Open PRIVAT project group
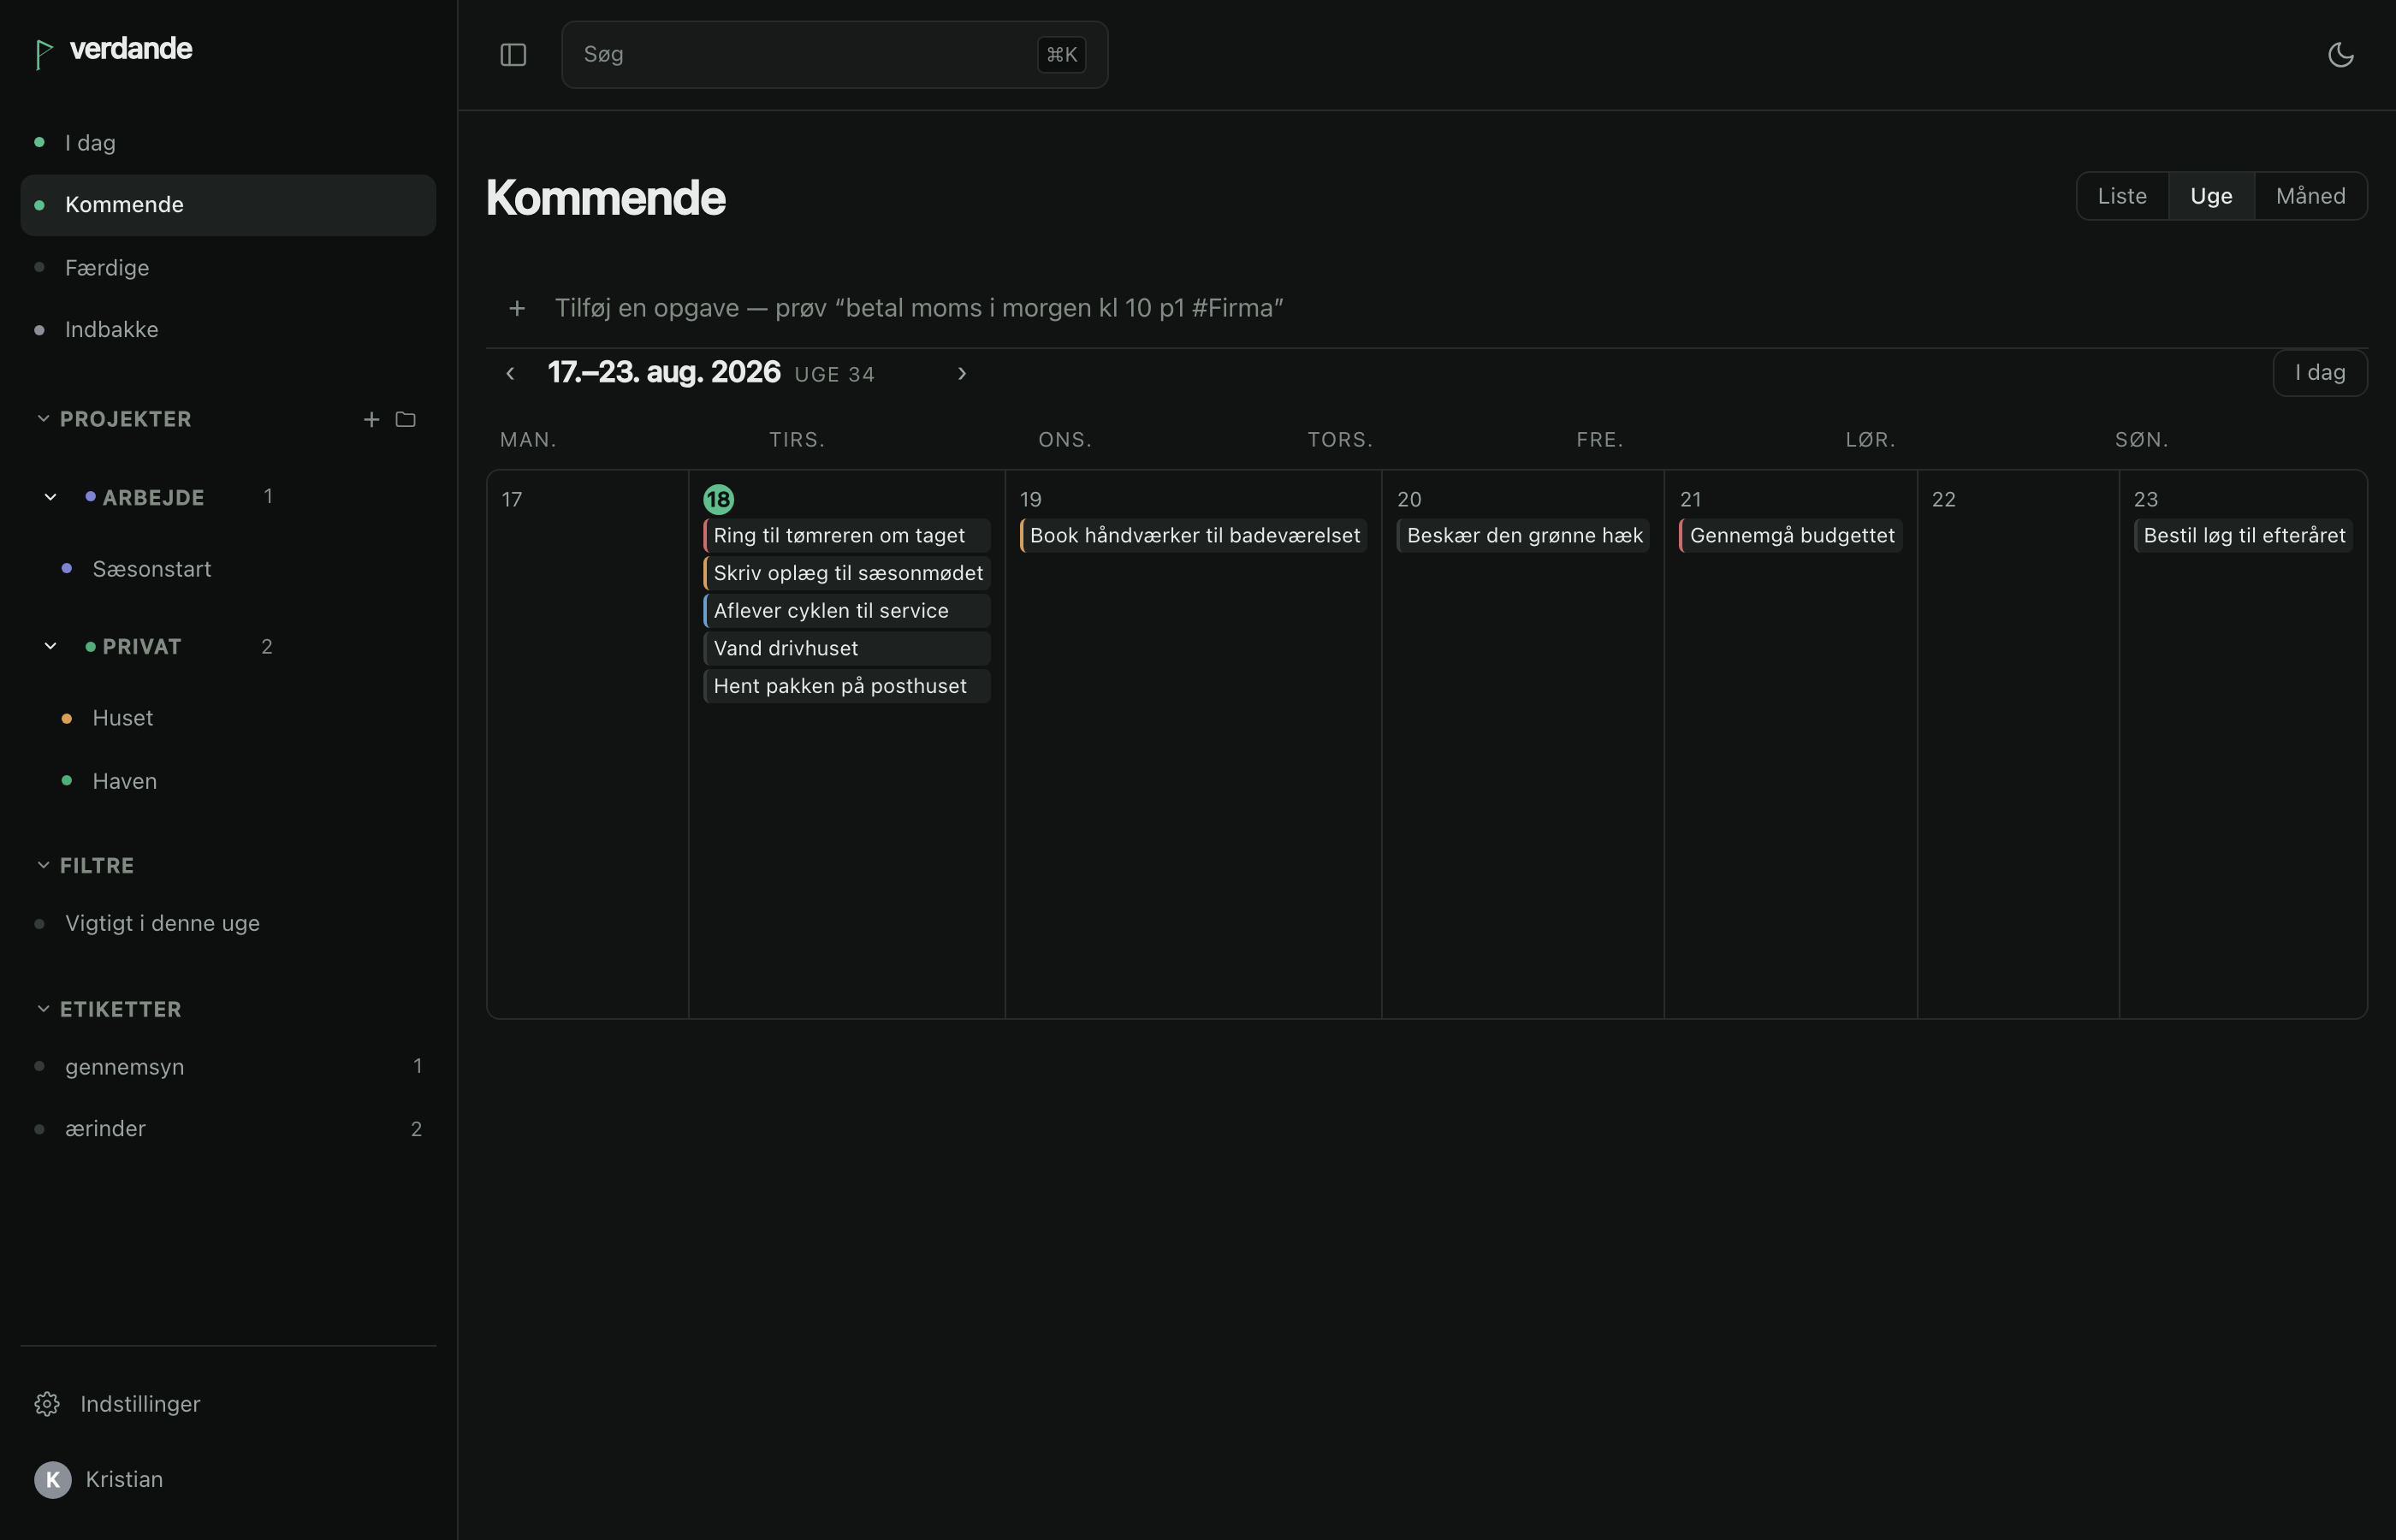The height and width of the screenshot is (1540, 2396). pos(142,646)
